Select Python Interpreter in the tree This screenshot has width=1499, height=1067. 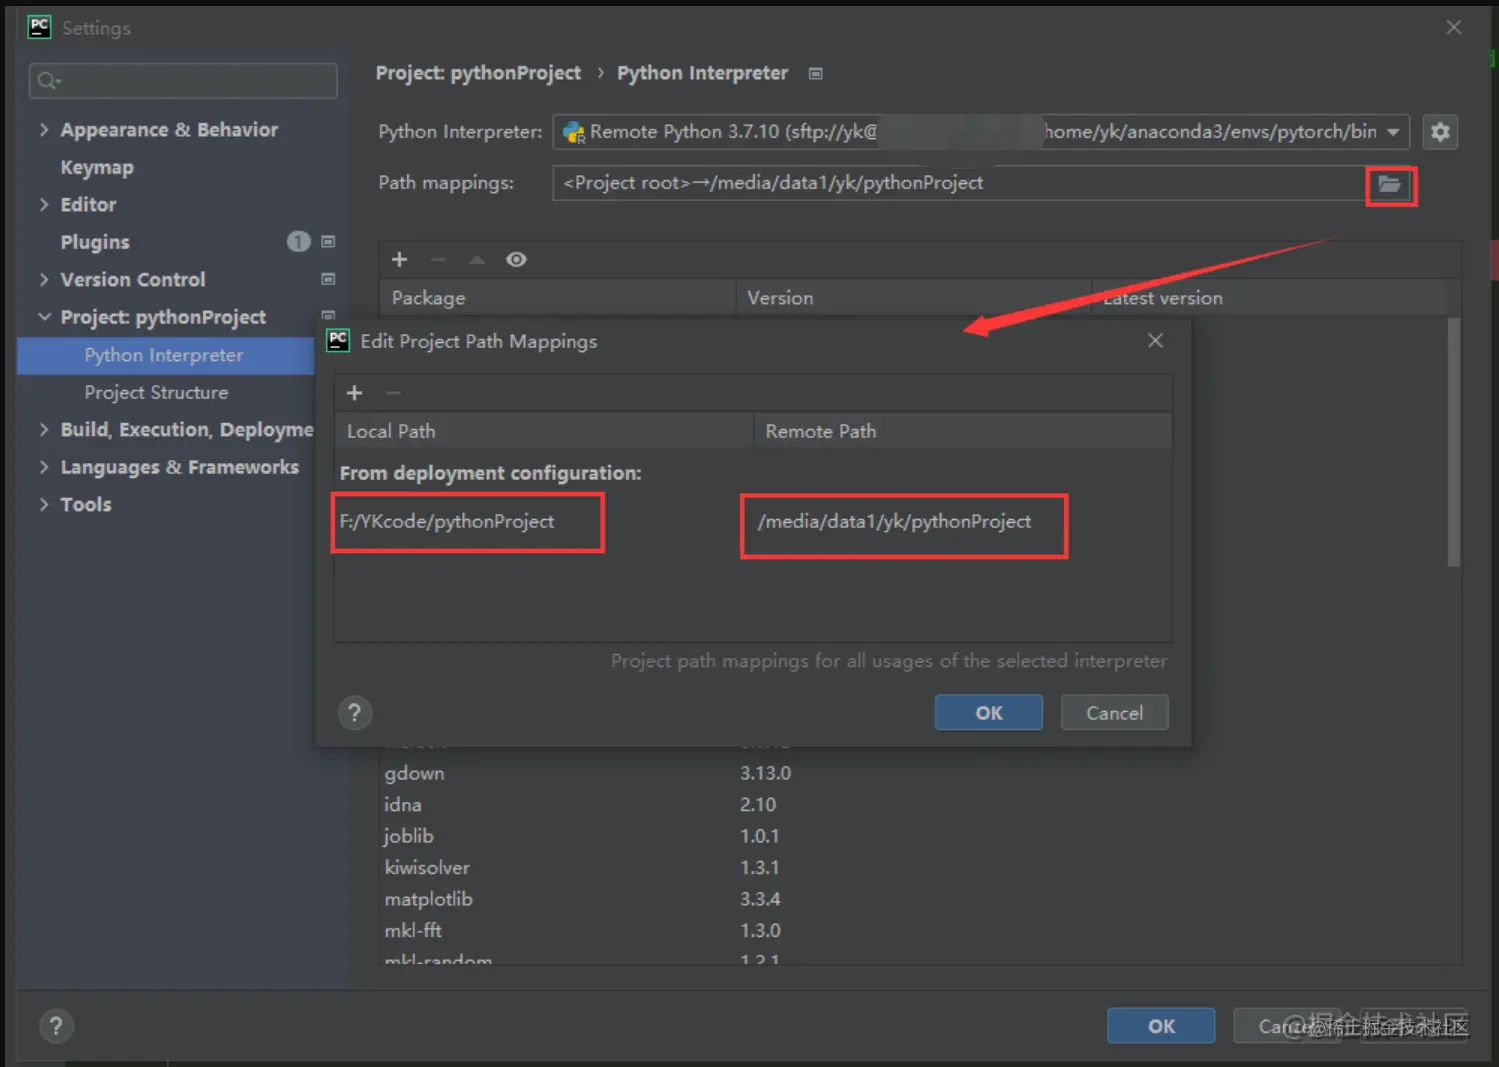coord(166,355)
